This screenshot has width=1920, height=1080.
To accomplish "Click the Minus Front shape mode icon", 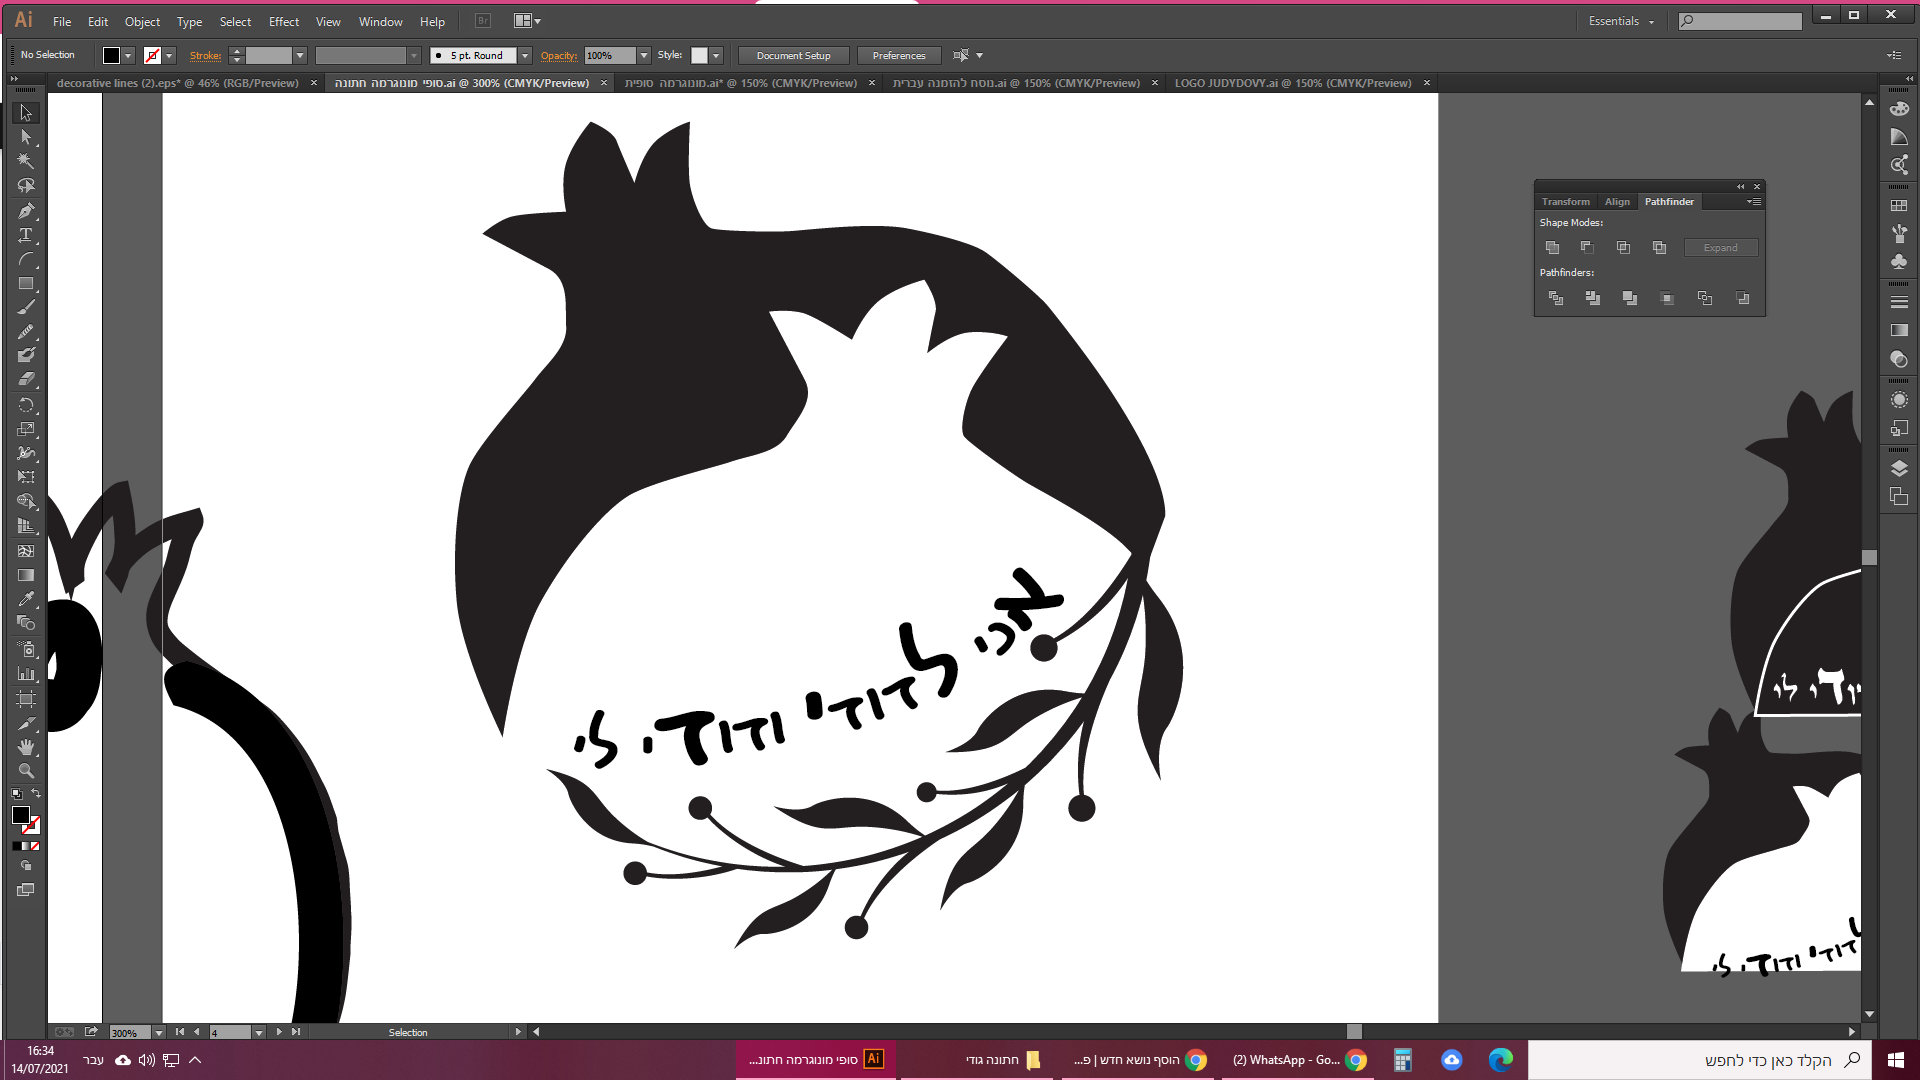I will [1587, 247].
